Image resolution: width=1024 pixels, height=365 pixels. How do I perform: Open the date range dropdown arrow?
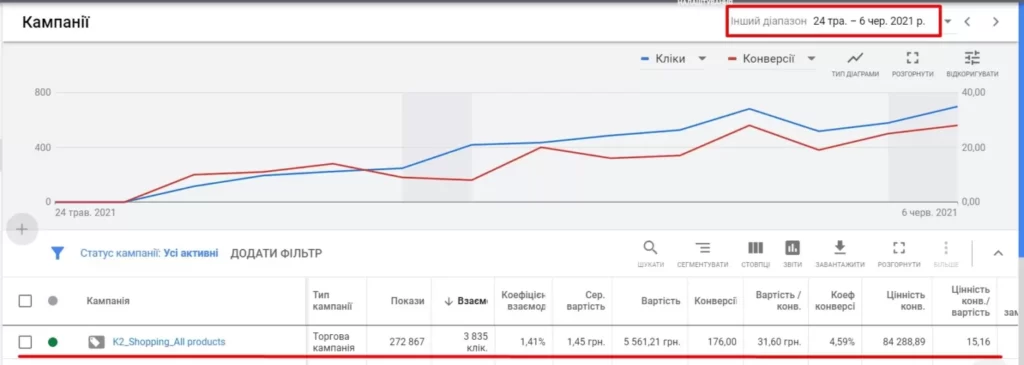pos(948,22)
